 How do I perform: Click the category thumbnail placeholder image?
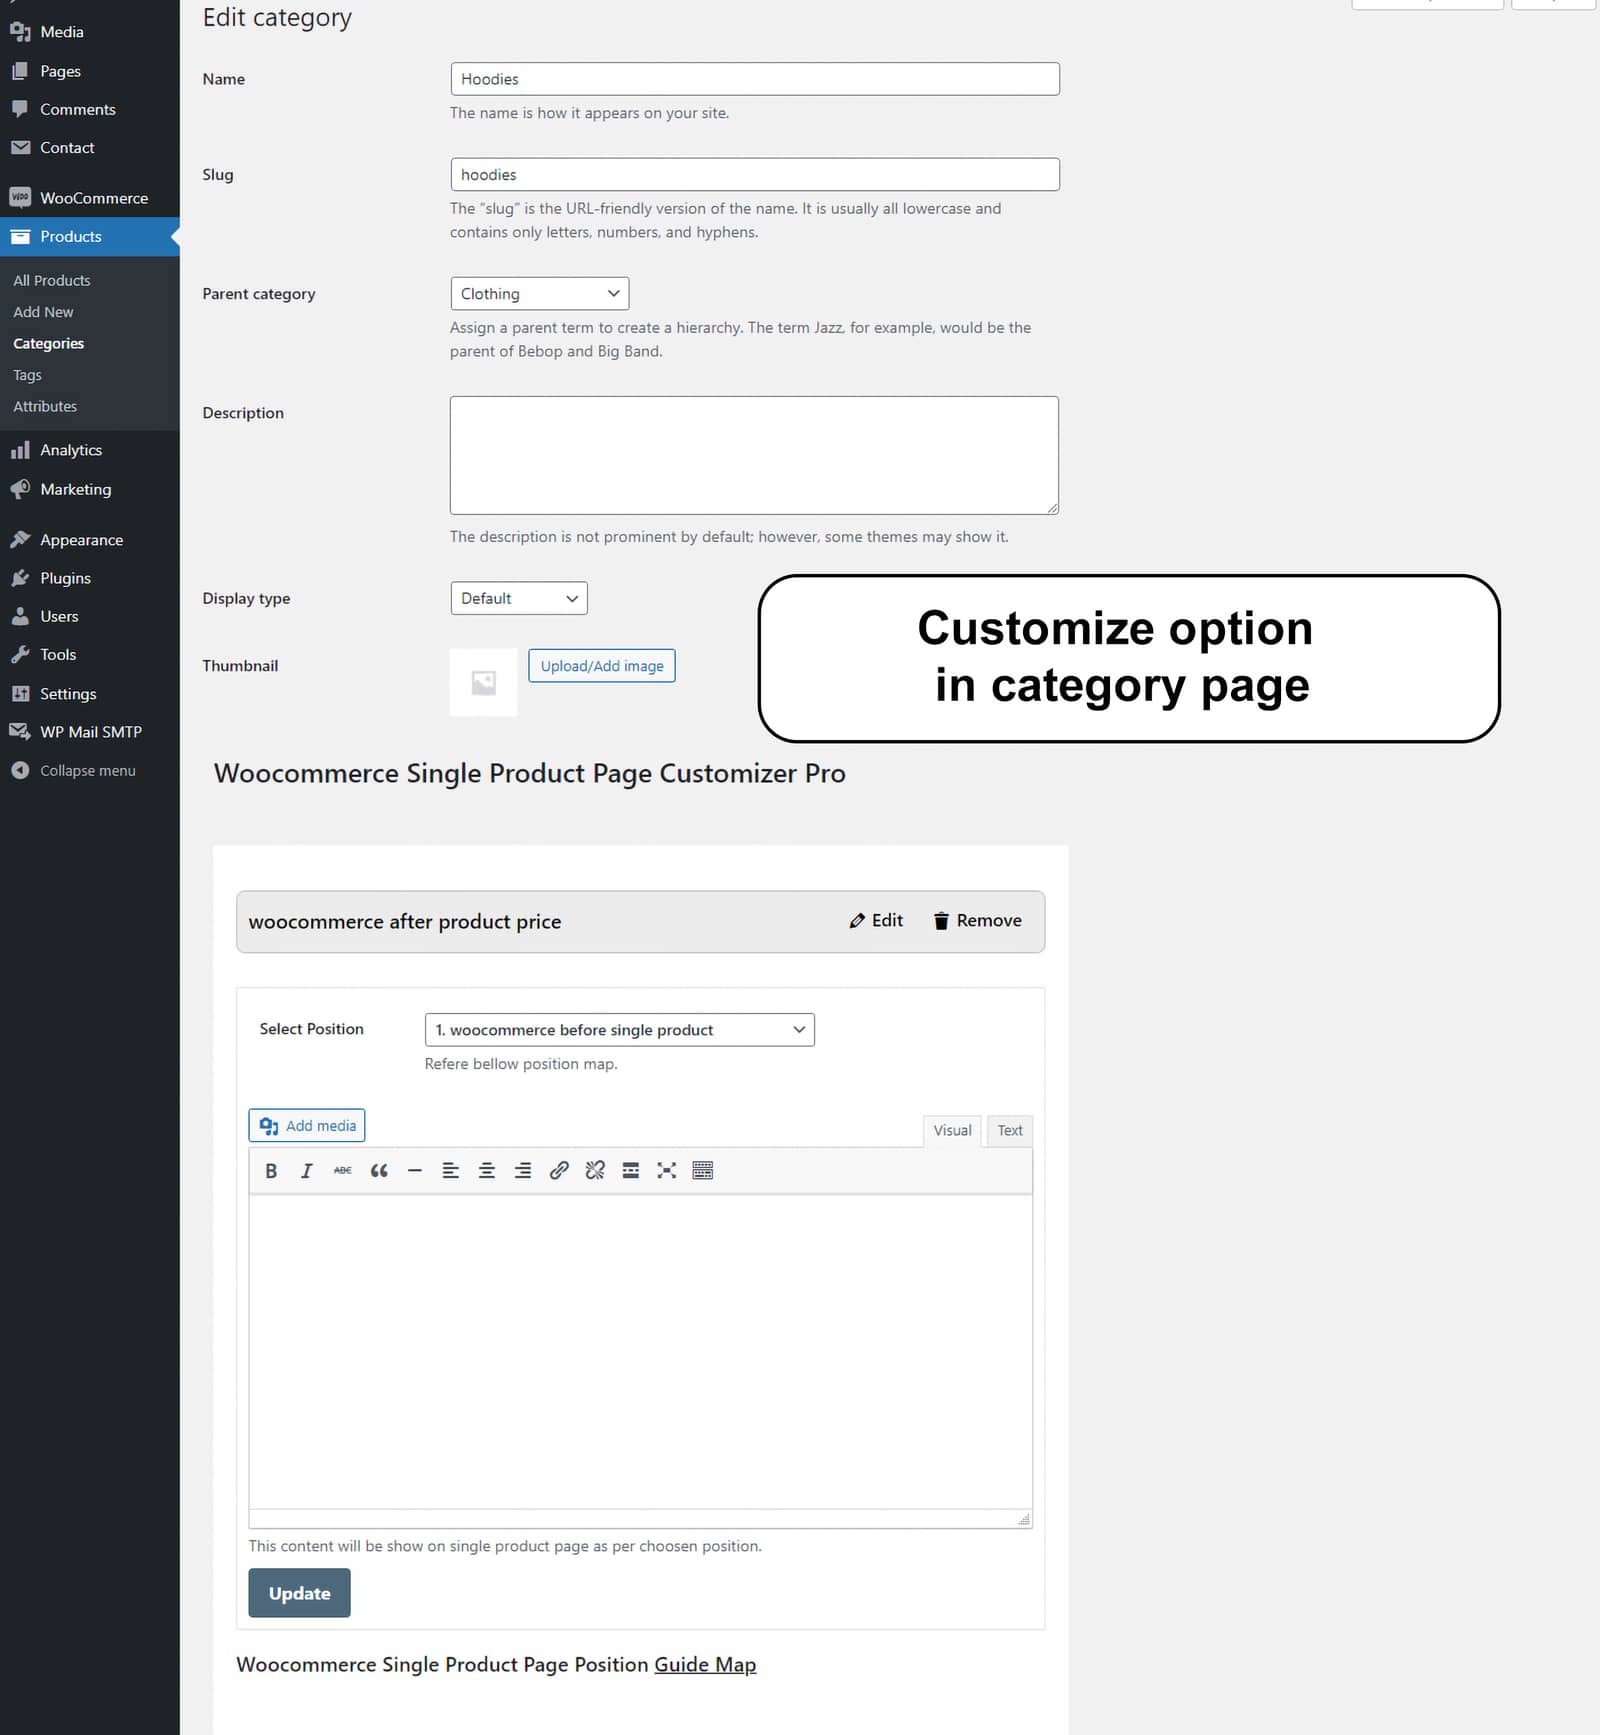[484, 682]
